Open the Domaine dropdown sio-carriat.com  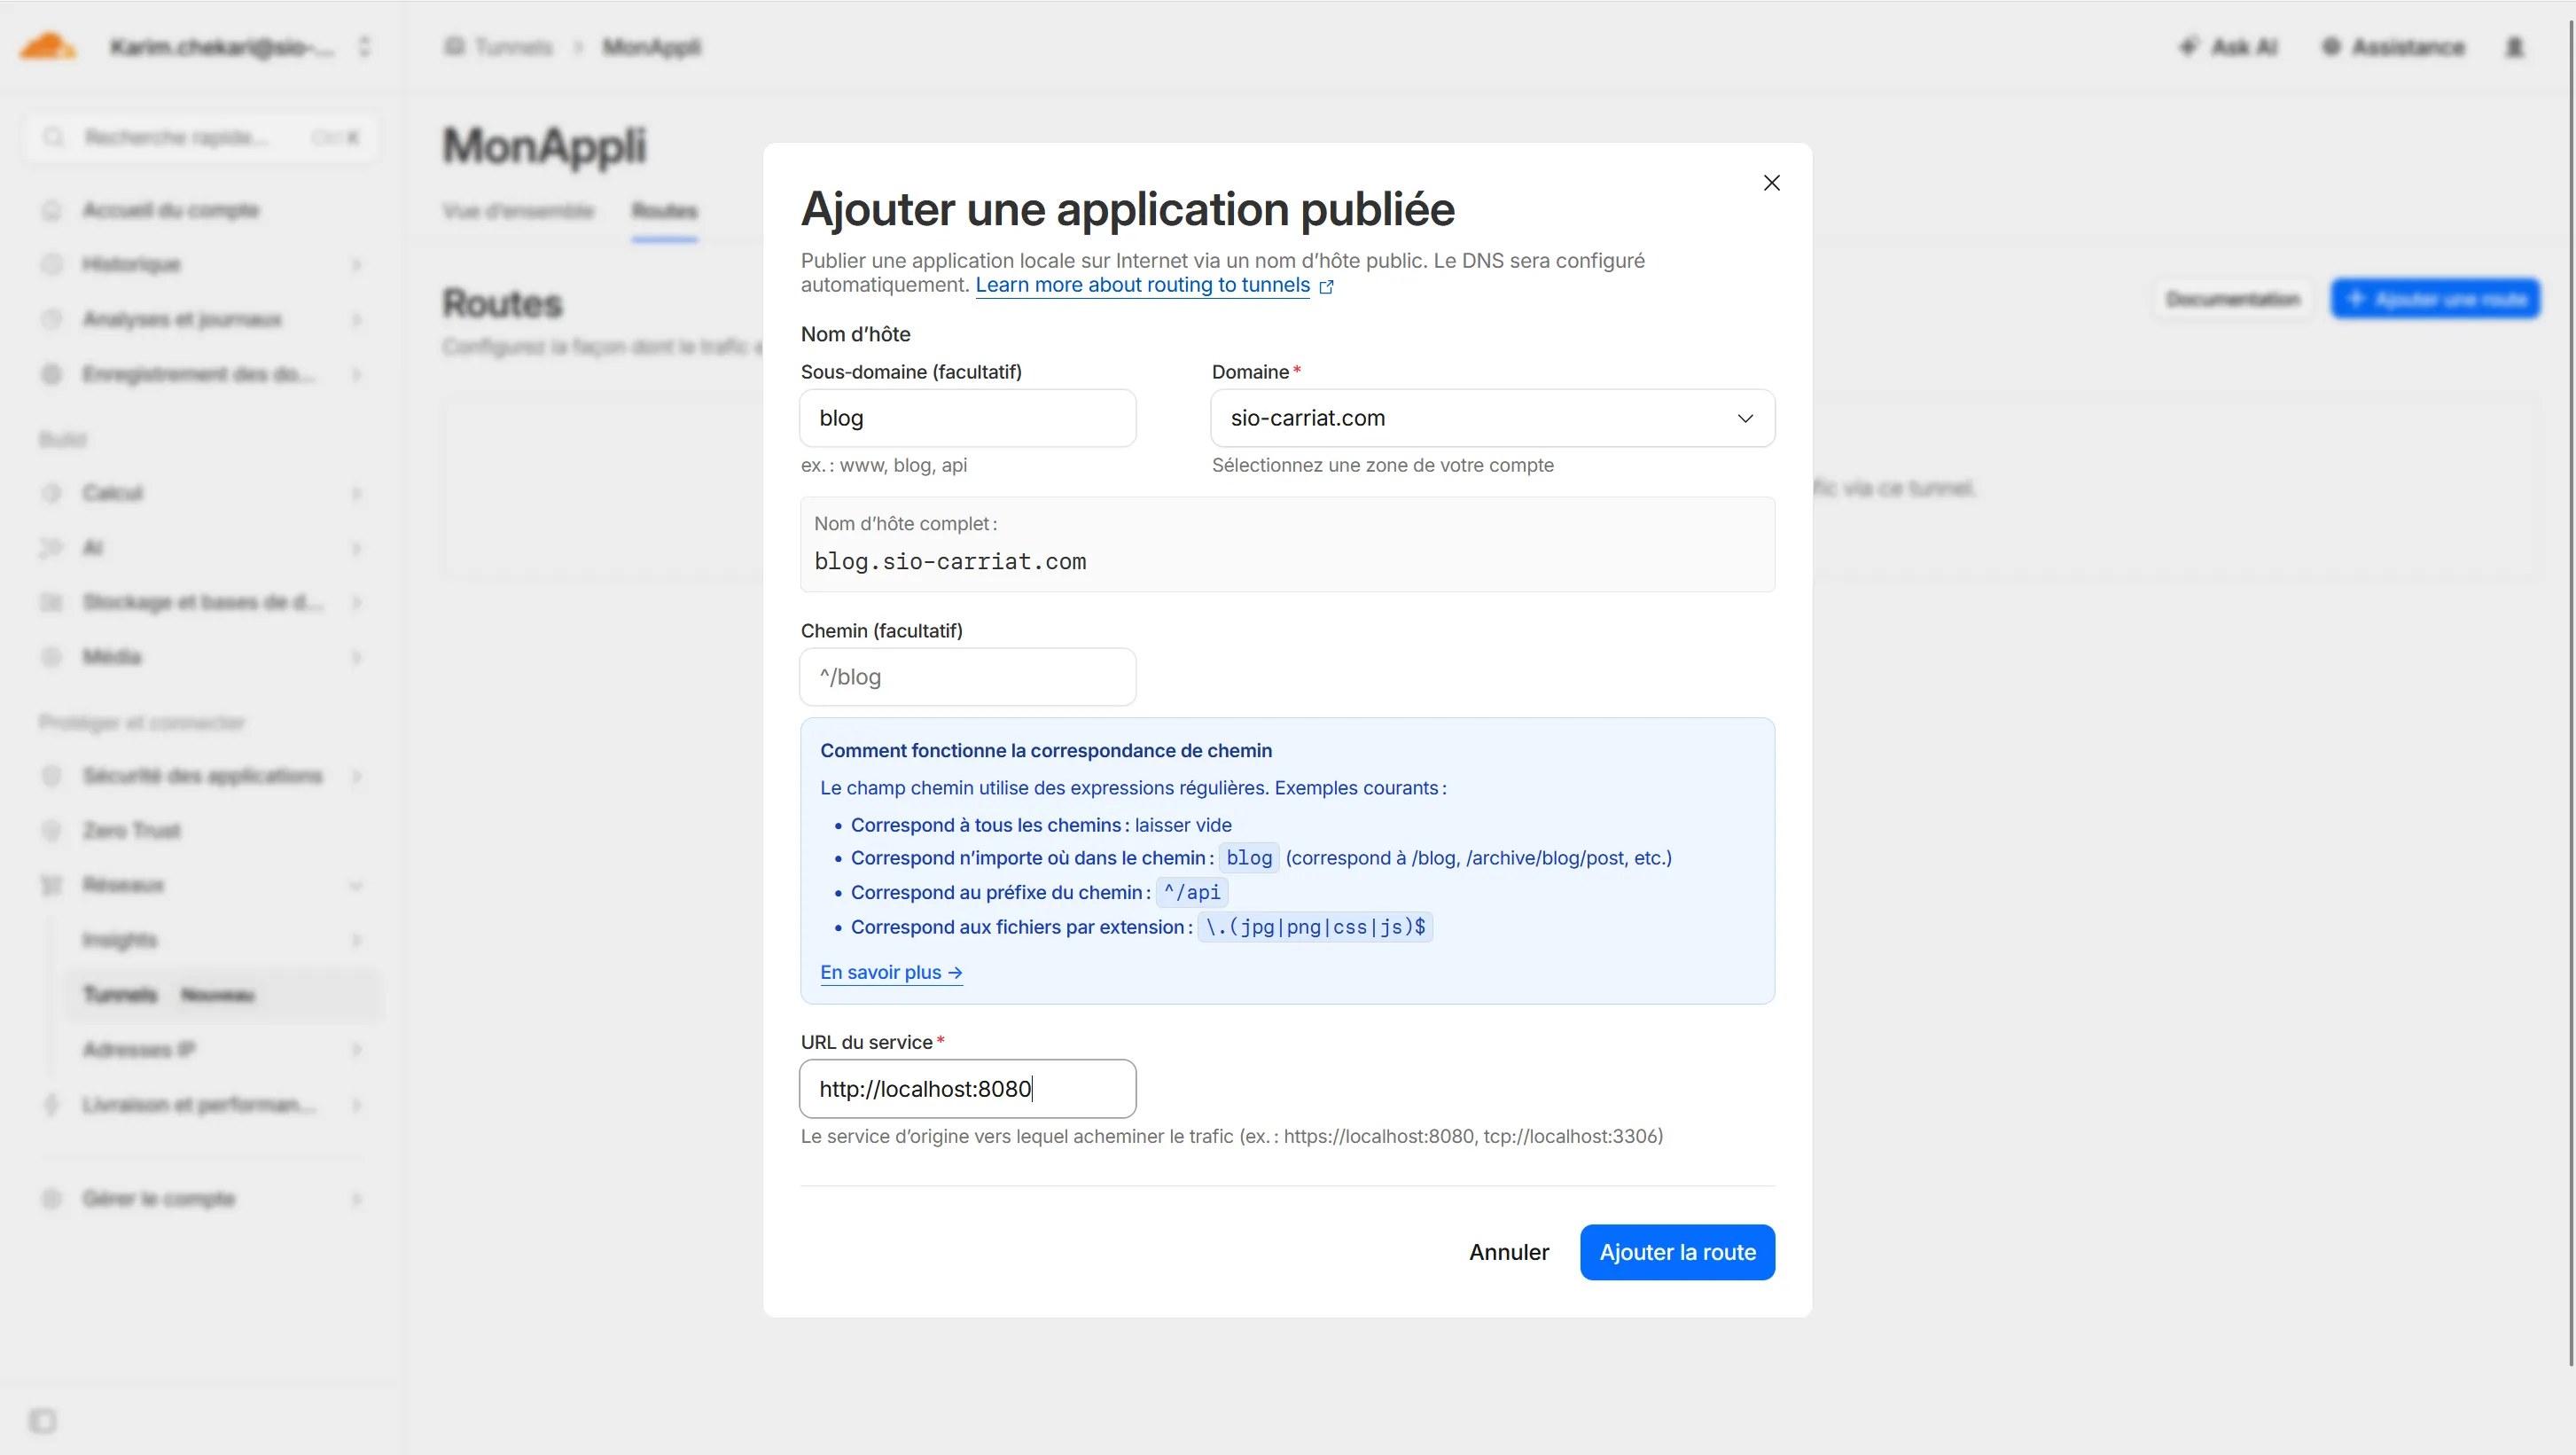tap(1492, 418)
